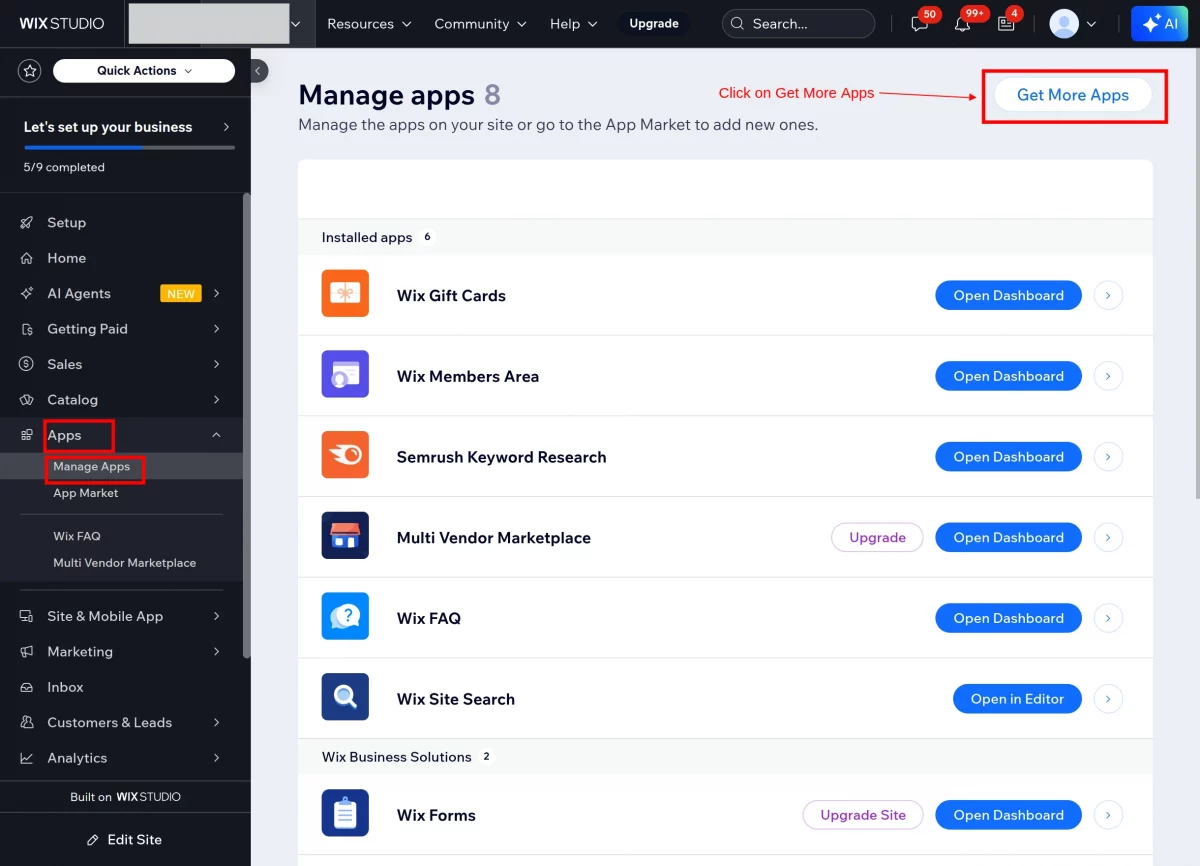Expand the Sales submenu chevron
This screenshot has height=866, width=1200.
click(217, 364)
